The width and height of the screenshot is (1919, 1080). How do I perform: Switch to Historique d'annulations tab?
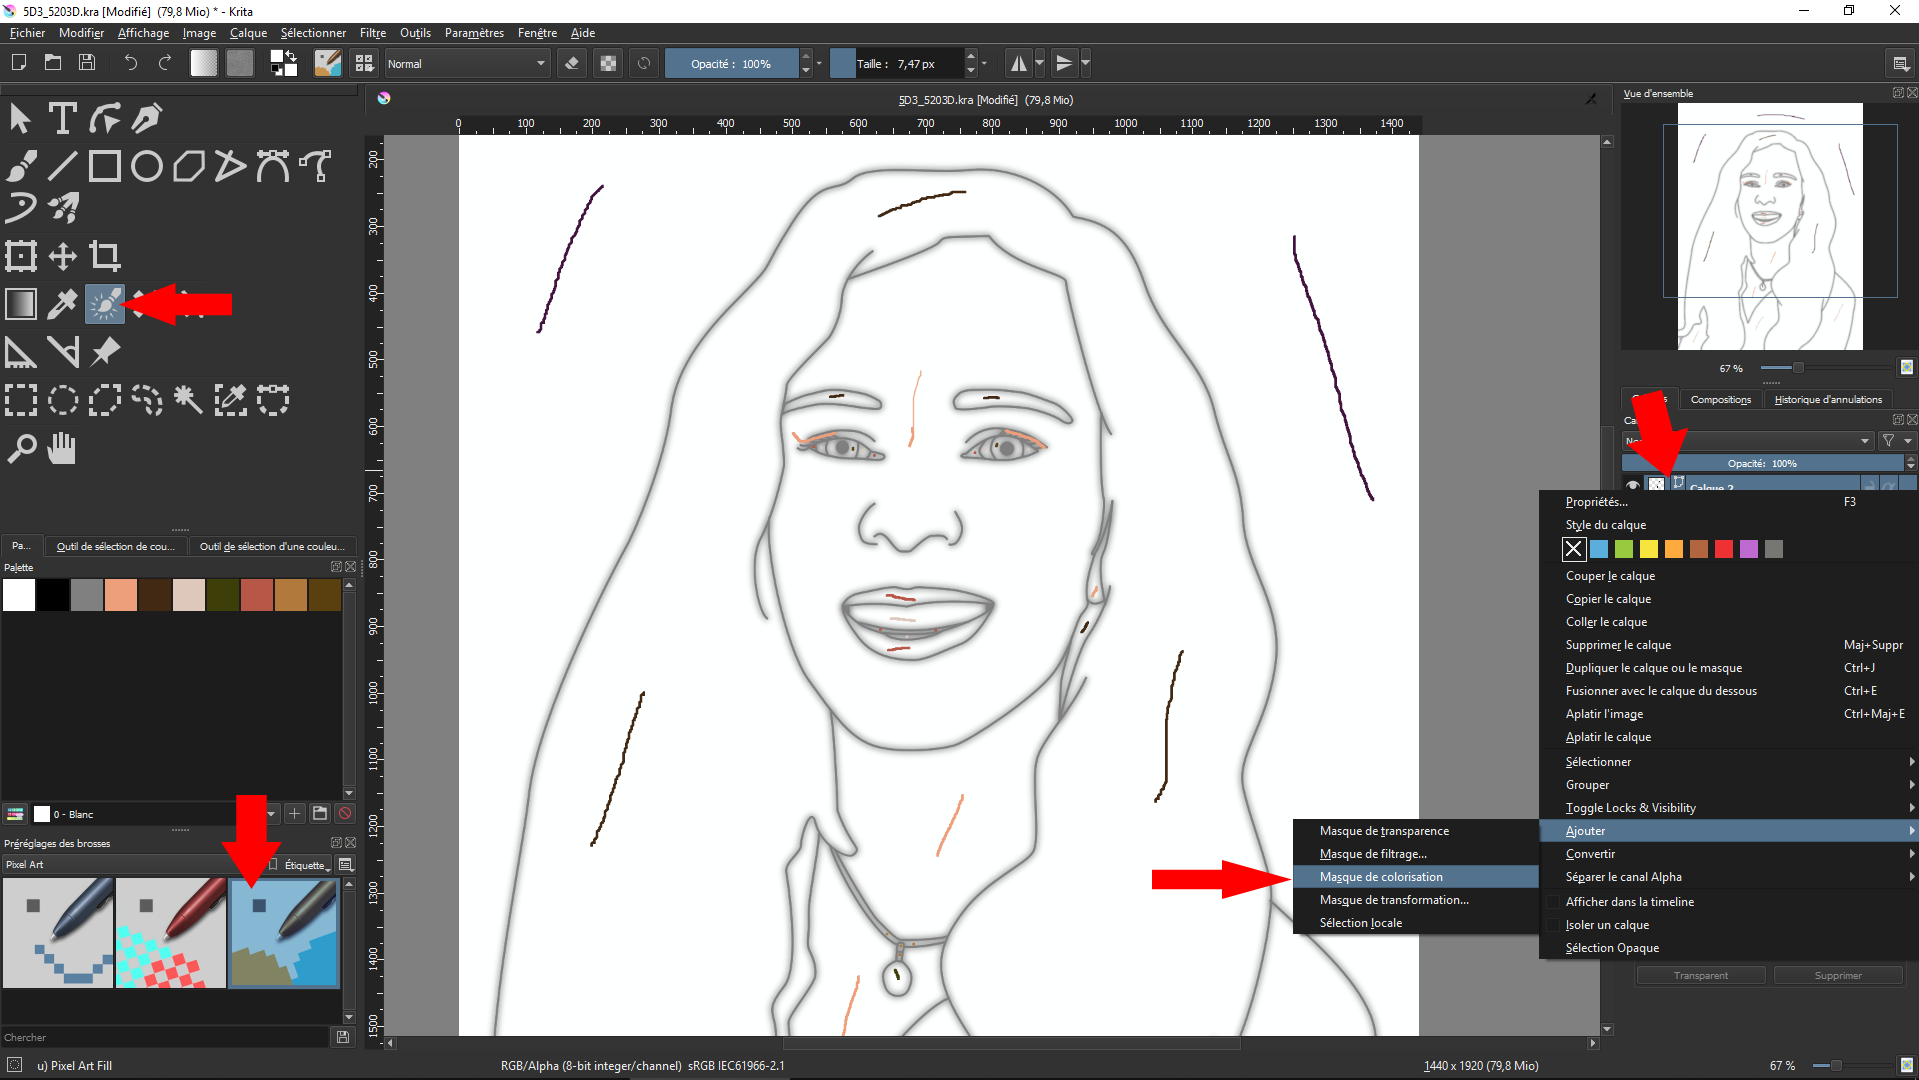point(1828,399)
